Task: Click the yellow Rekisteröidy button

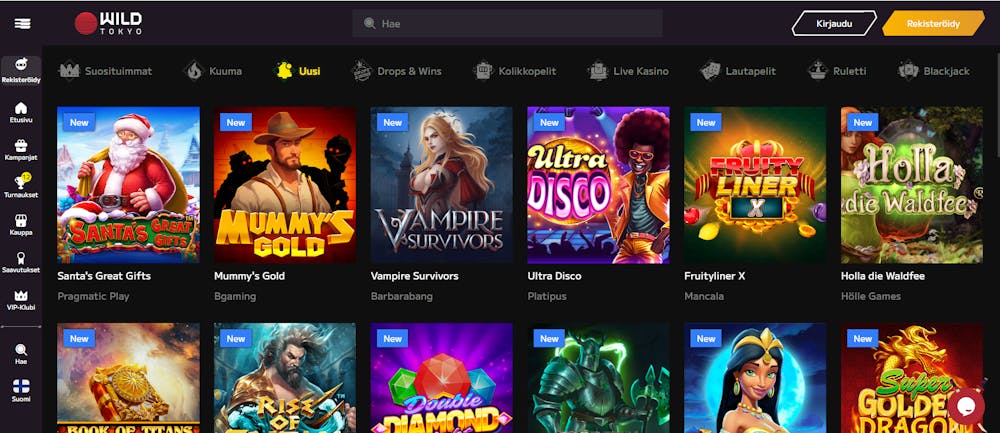Action: click(934, 24)
